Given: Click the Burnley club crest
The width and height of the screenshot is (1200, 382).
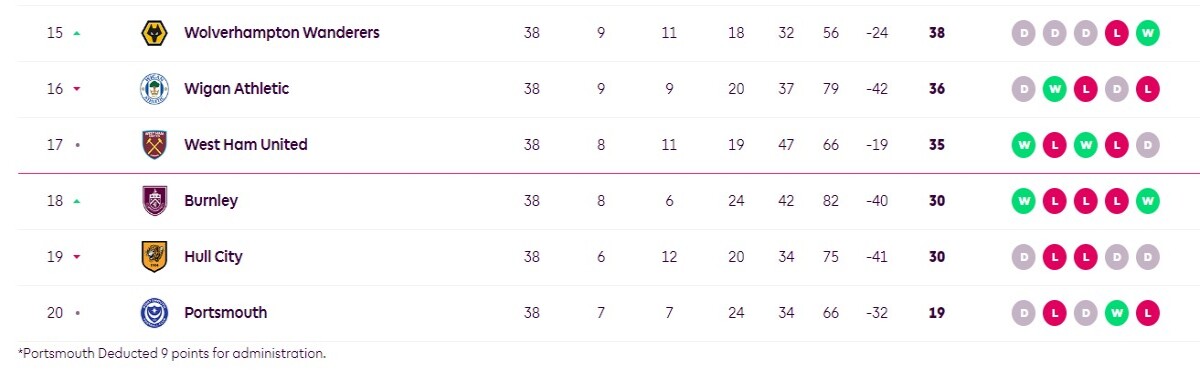Looking at the screenshot, I should 154,201.
